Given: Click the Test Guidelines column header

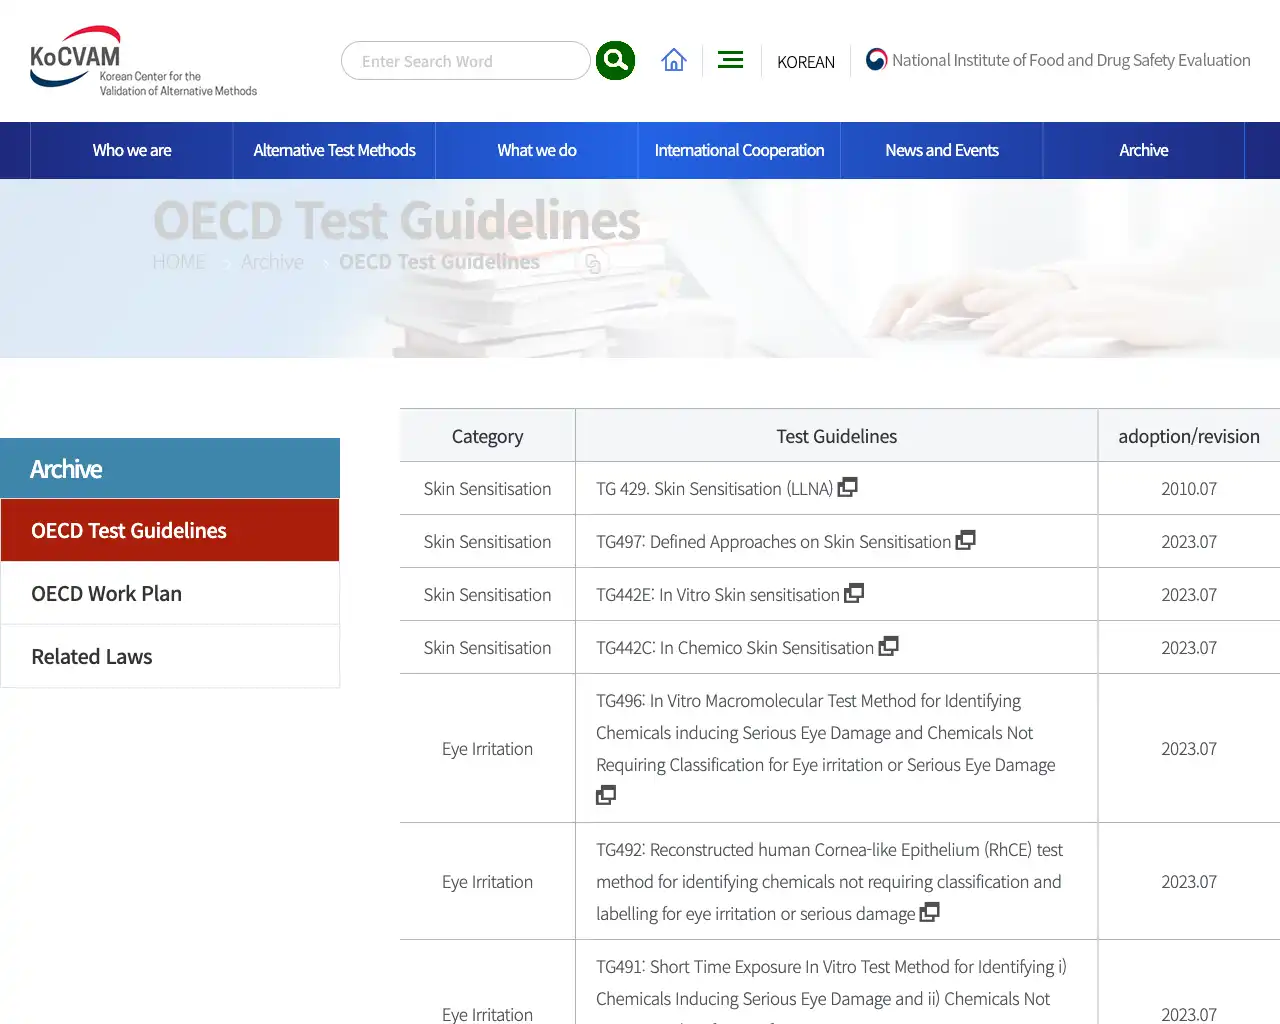Looking at the screenshot, I should (x=837, y=436).
